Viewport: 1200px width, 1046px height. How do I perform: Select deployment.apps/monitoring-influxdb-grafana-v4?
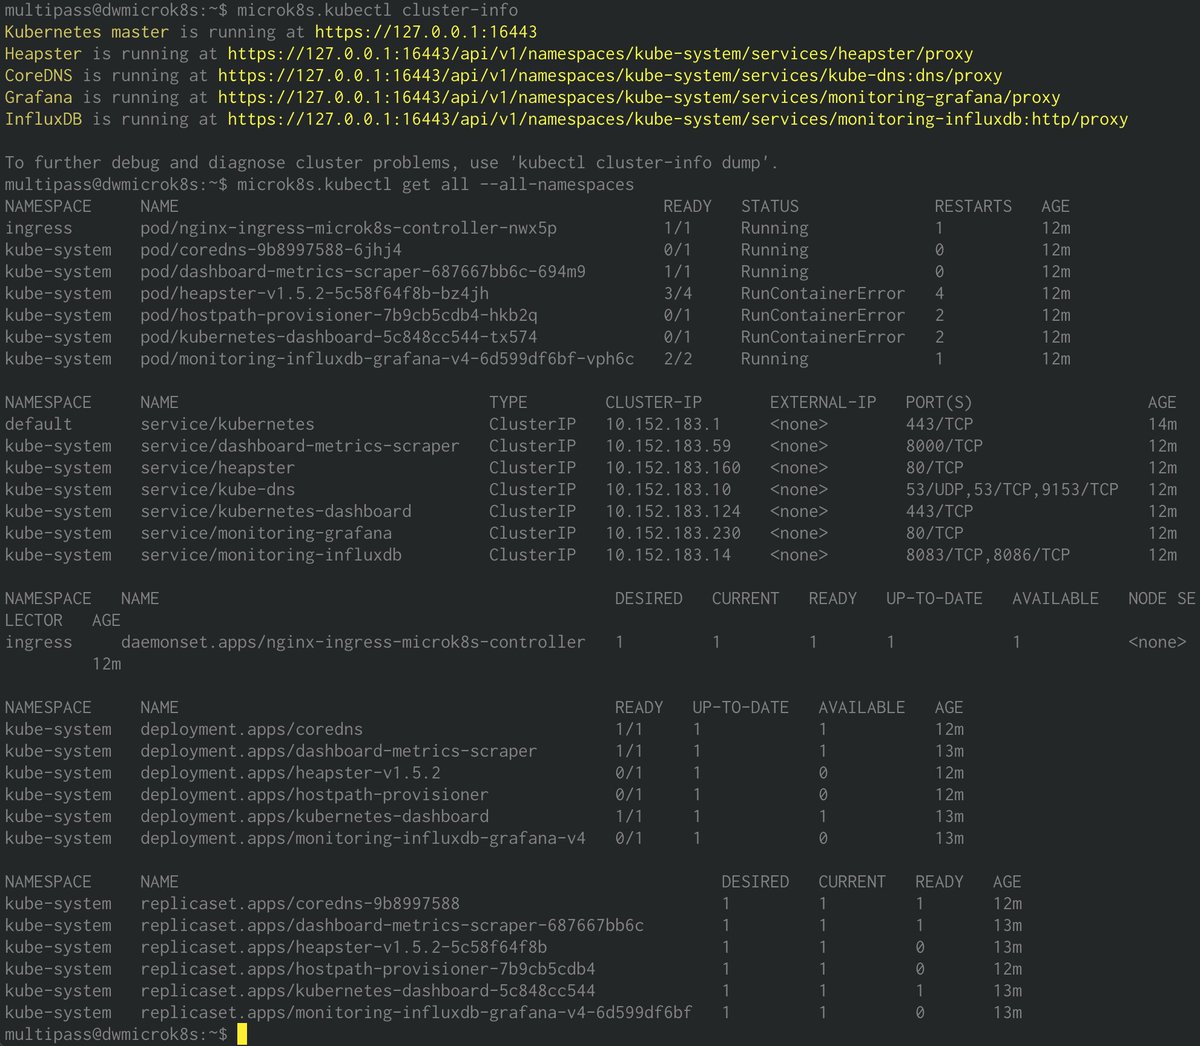point(363,839)
